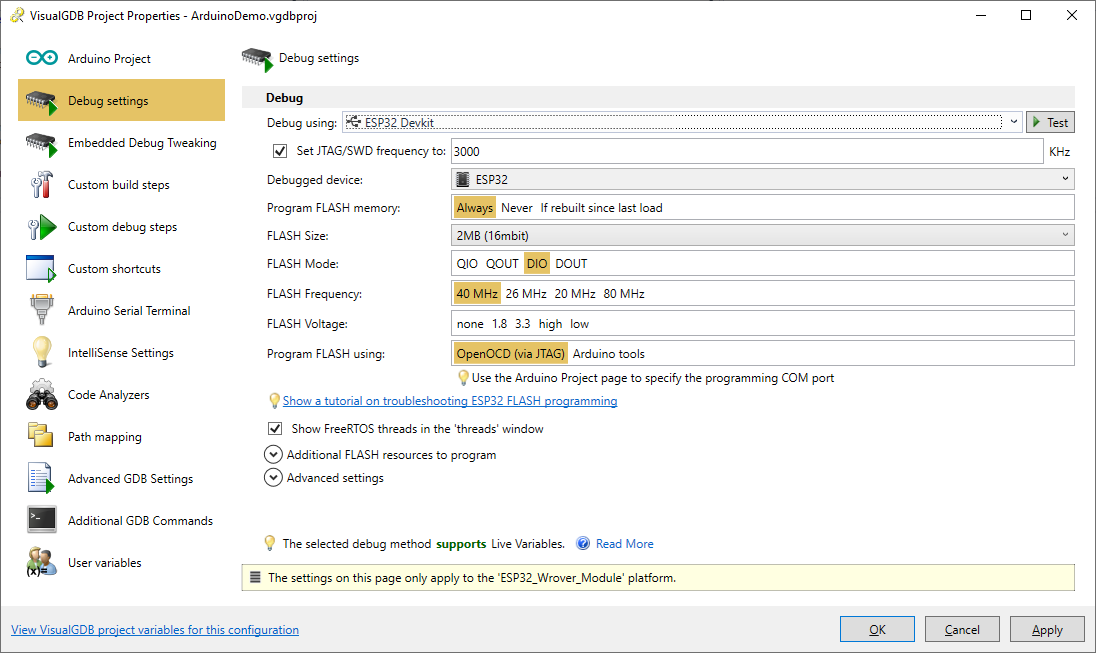Select 1.8 FLASH voltage

click(499, 324)
